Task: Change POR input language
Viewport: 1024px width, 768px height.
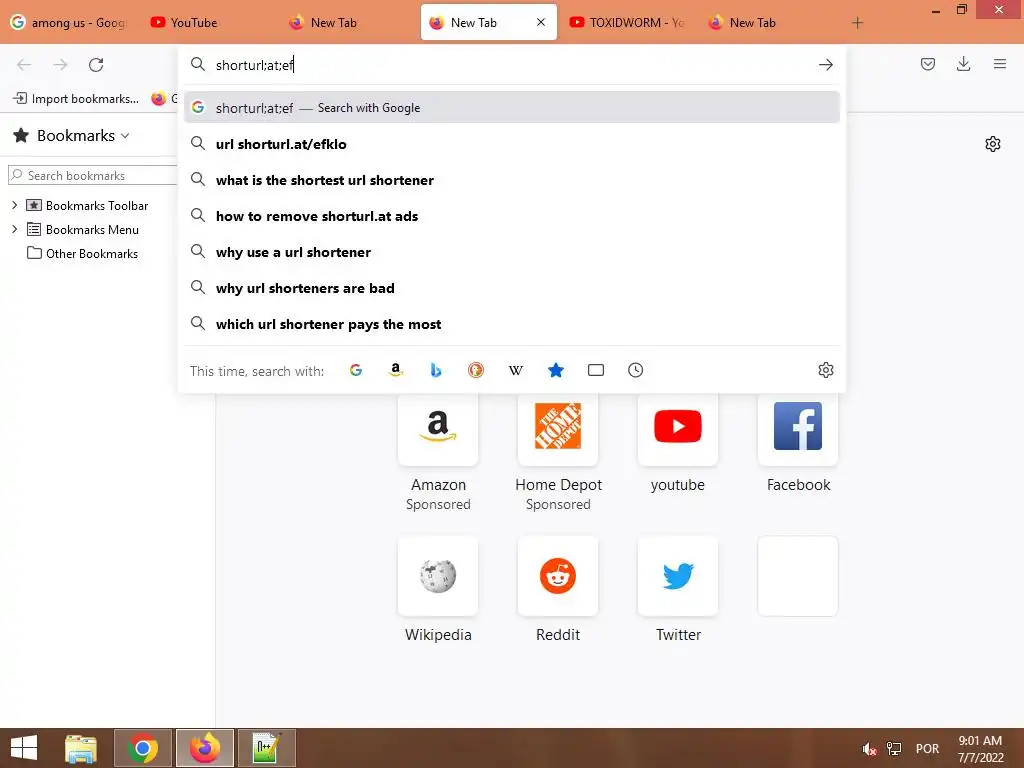Action: click(927, 748)
